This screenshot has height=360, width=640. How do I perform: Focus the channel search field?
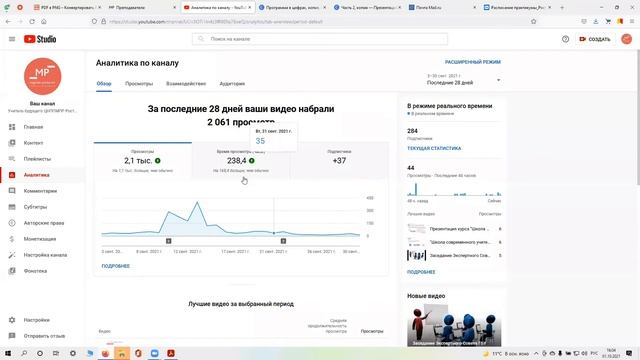(320, 39)
